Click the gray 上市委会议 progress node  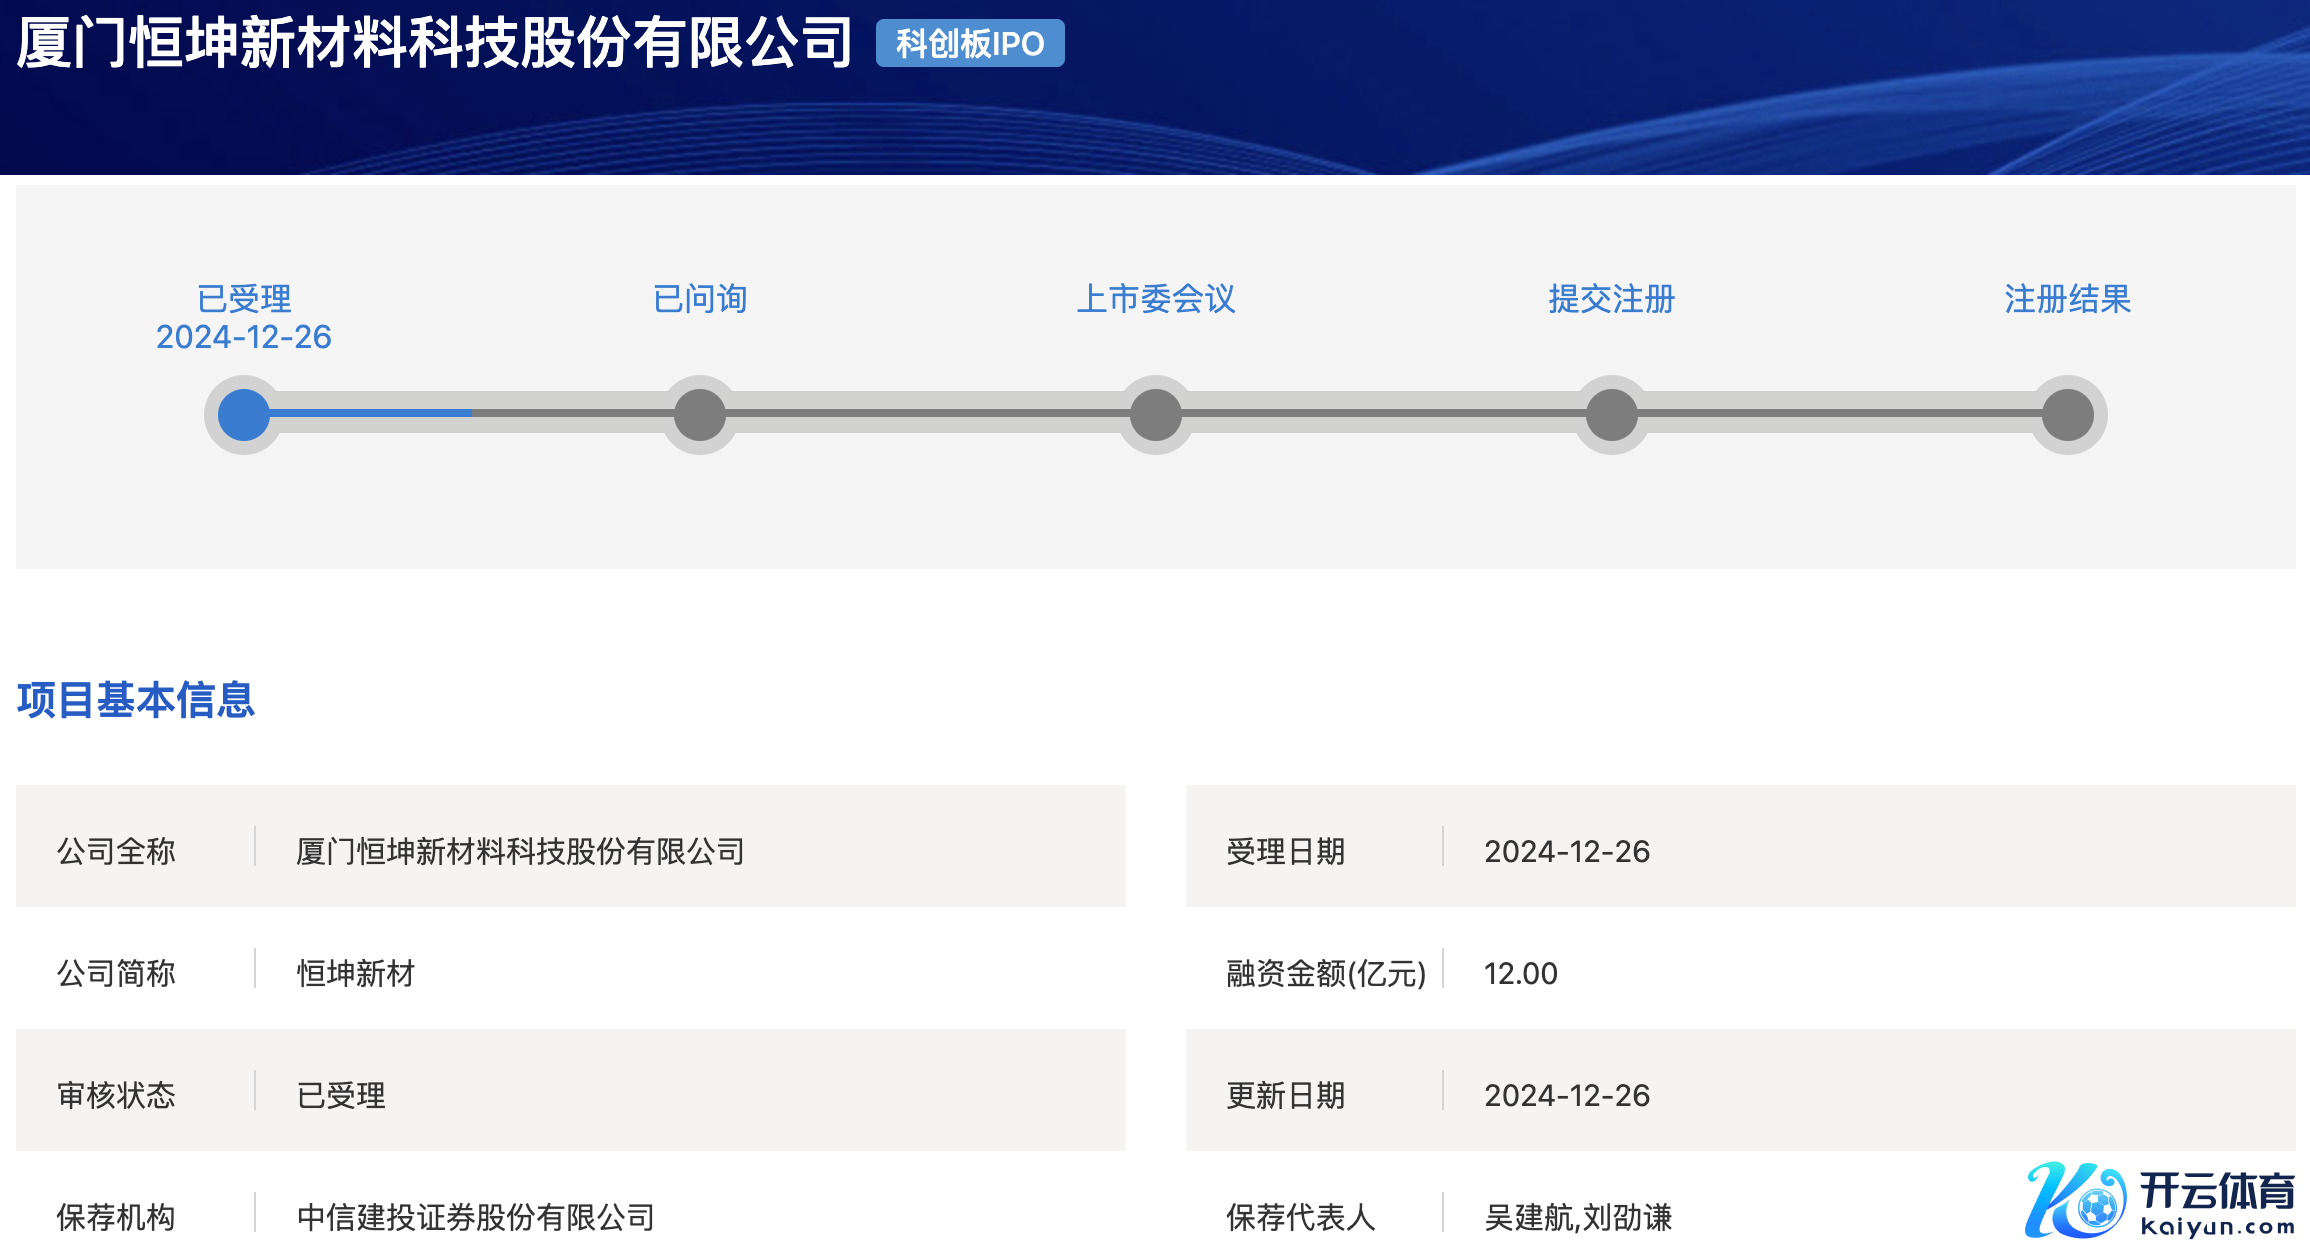[1156, 415]
